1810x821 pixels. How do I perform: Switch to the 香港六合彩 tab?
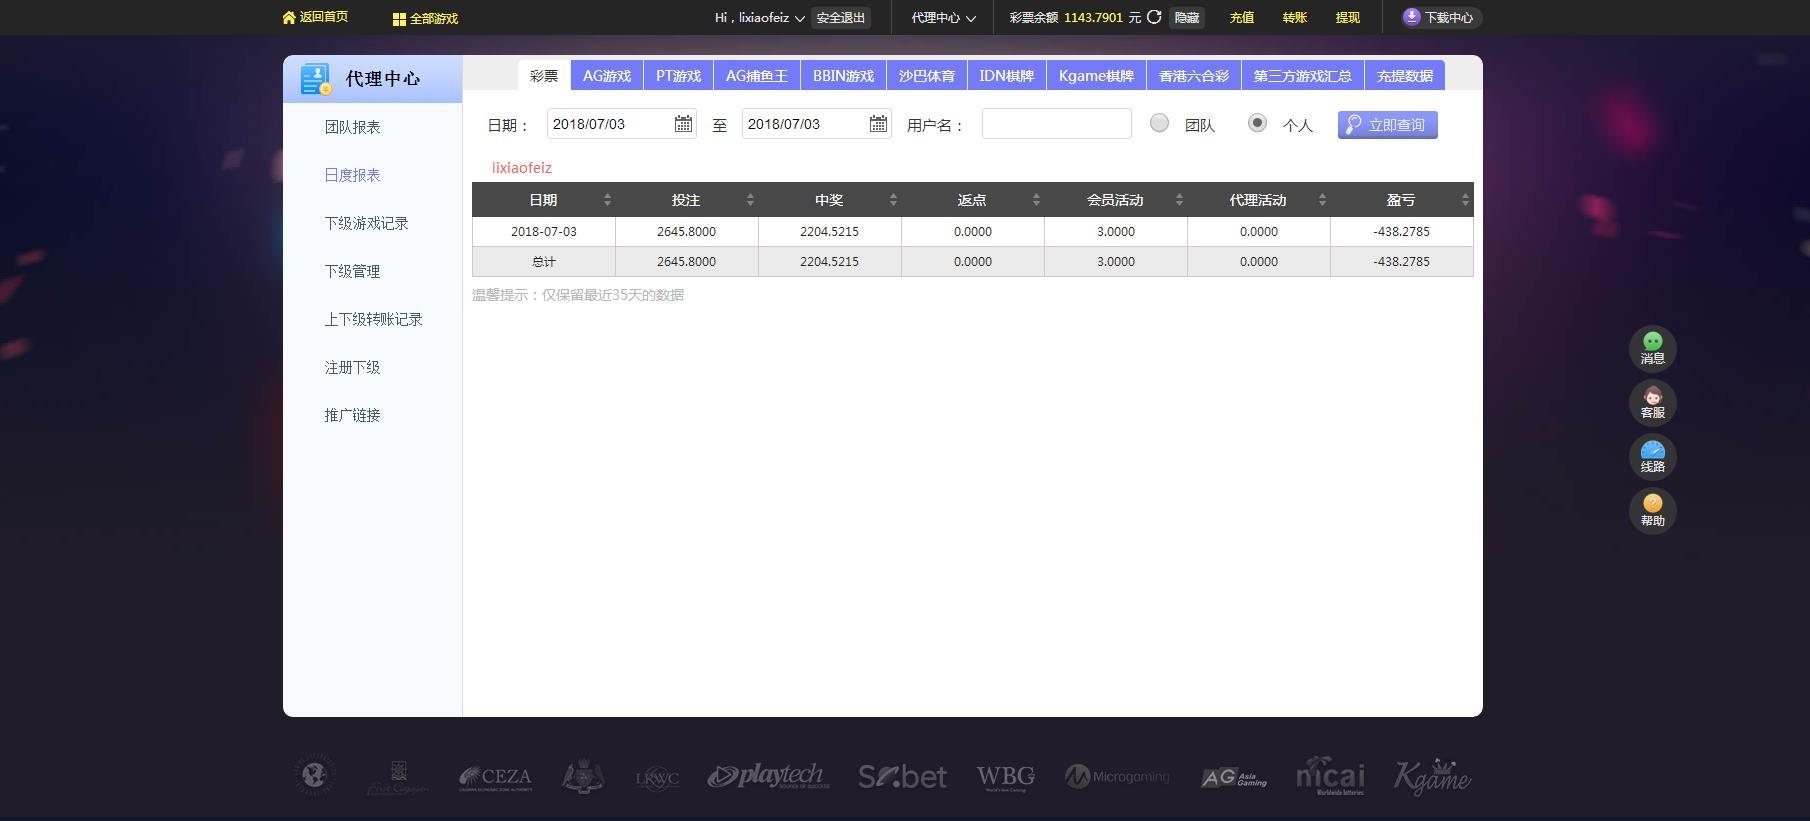tap(1194, 76)
